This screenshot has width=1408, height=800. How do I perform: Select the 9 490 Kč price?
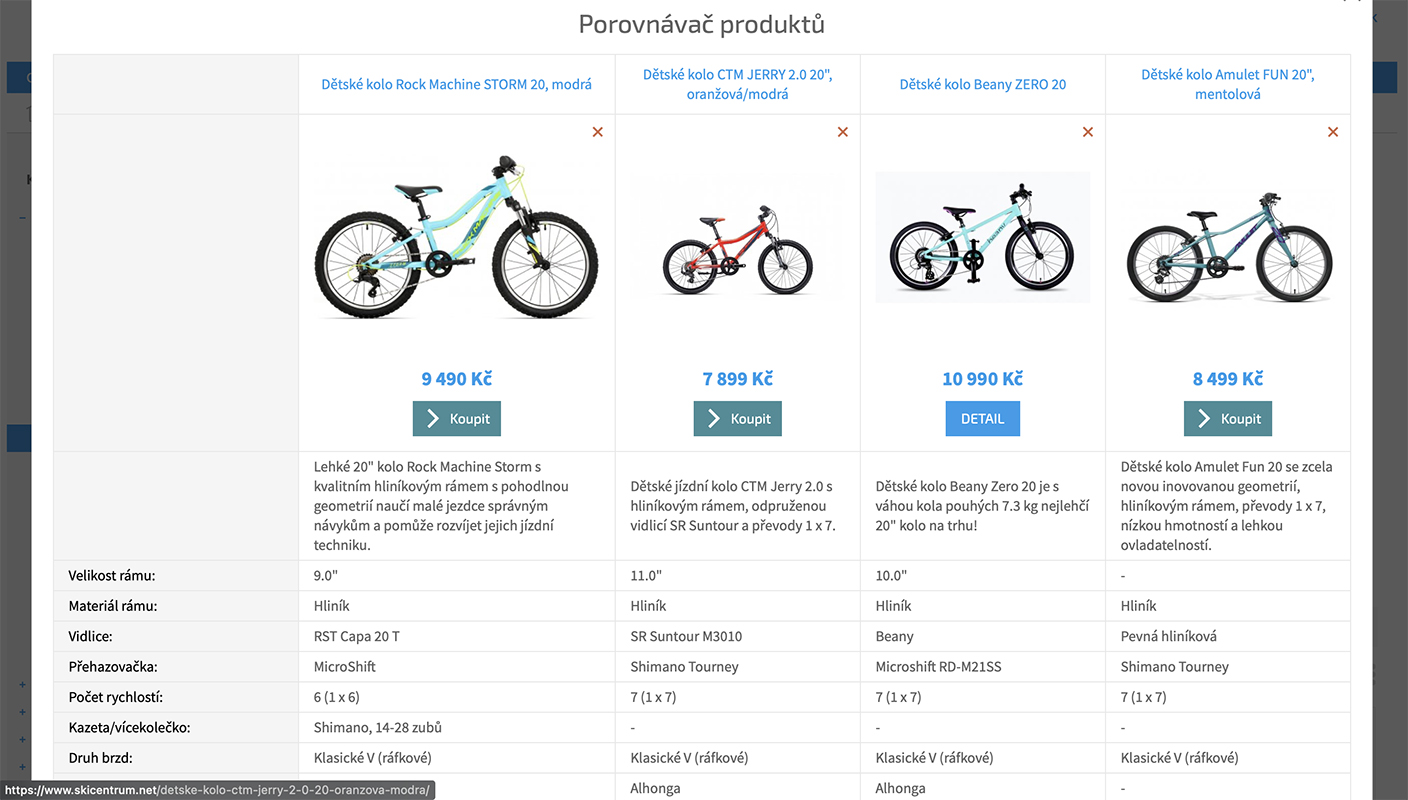tap(457, 379)
